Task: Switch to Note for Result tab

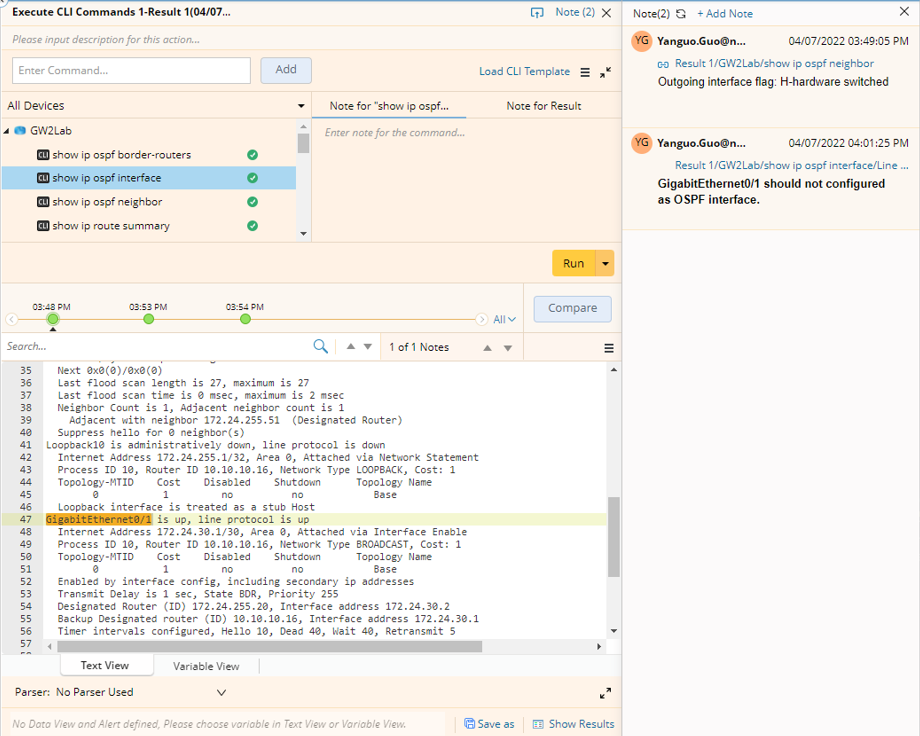Action: pyautogui.click(x=544, y=106)
